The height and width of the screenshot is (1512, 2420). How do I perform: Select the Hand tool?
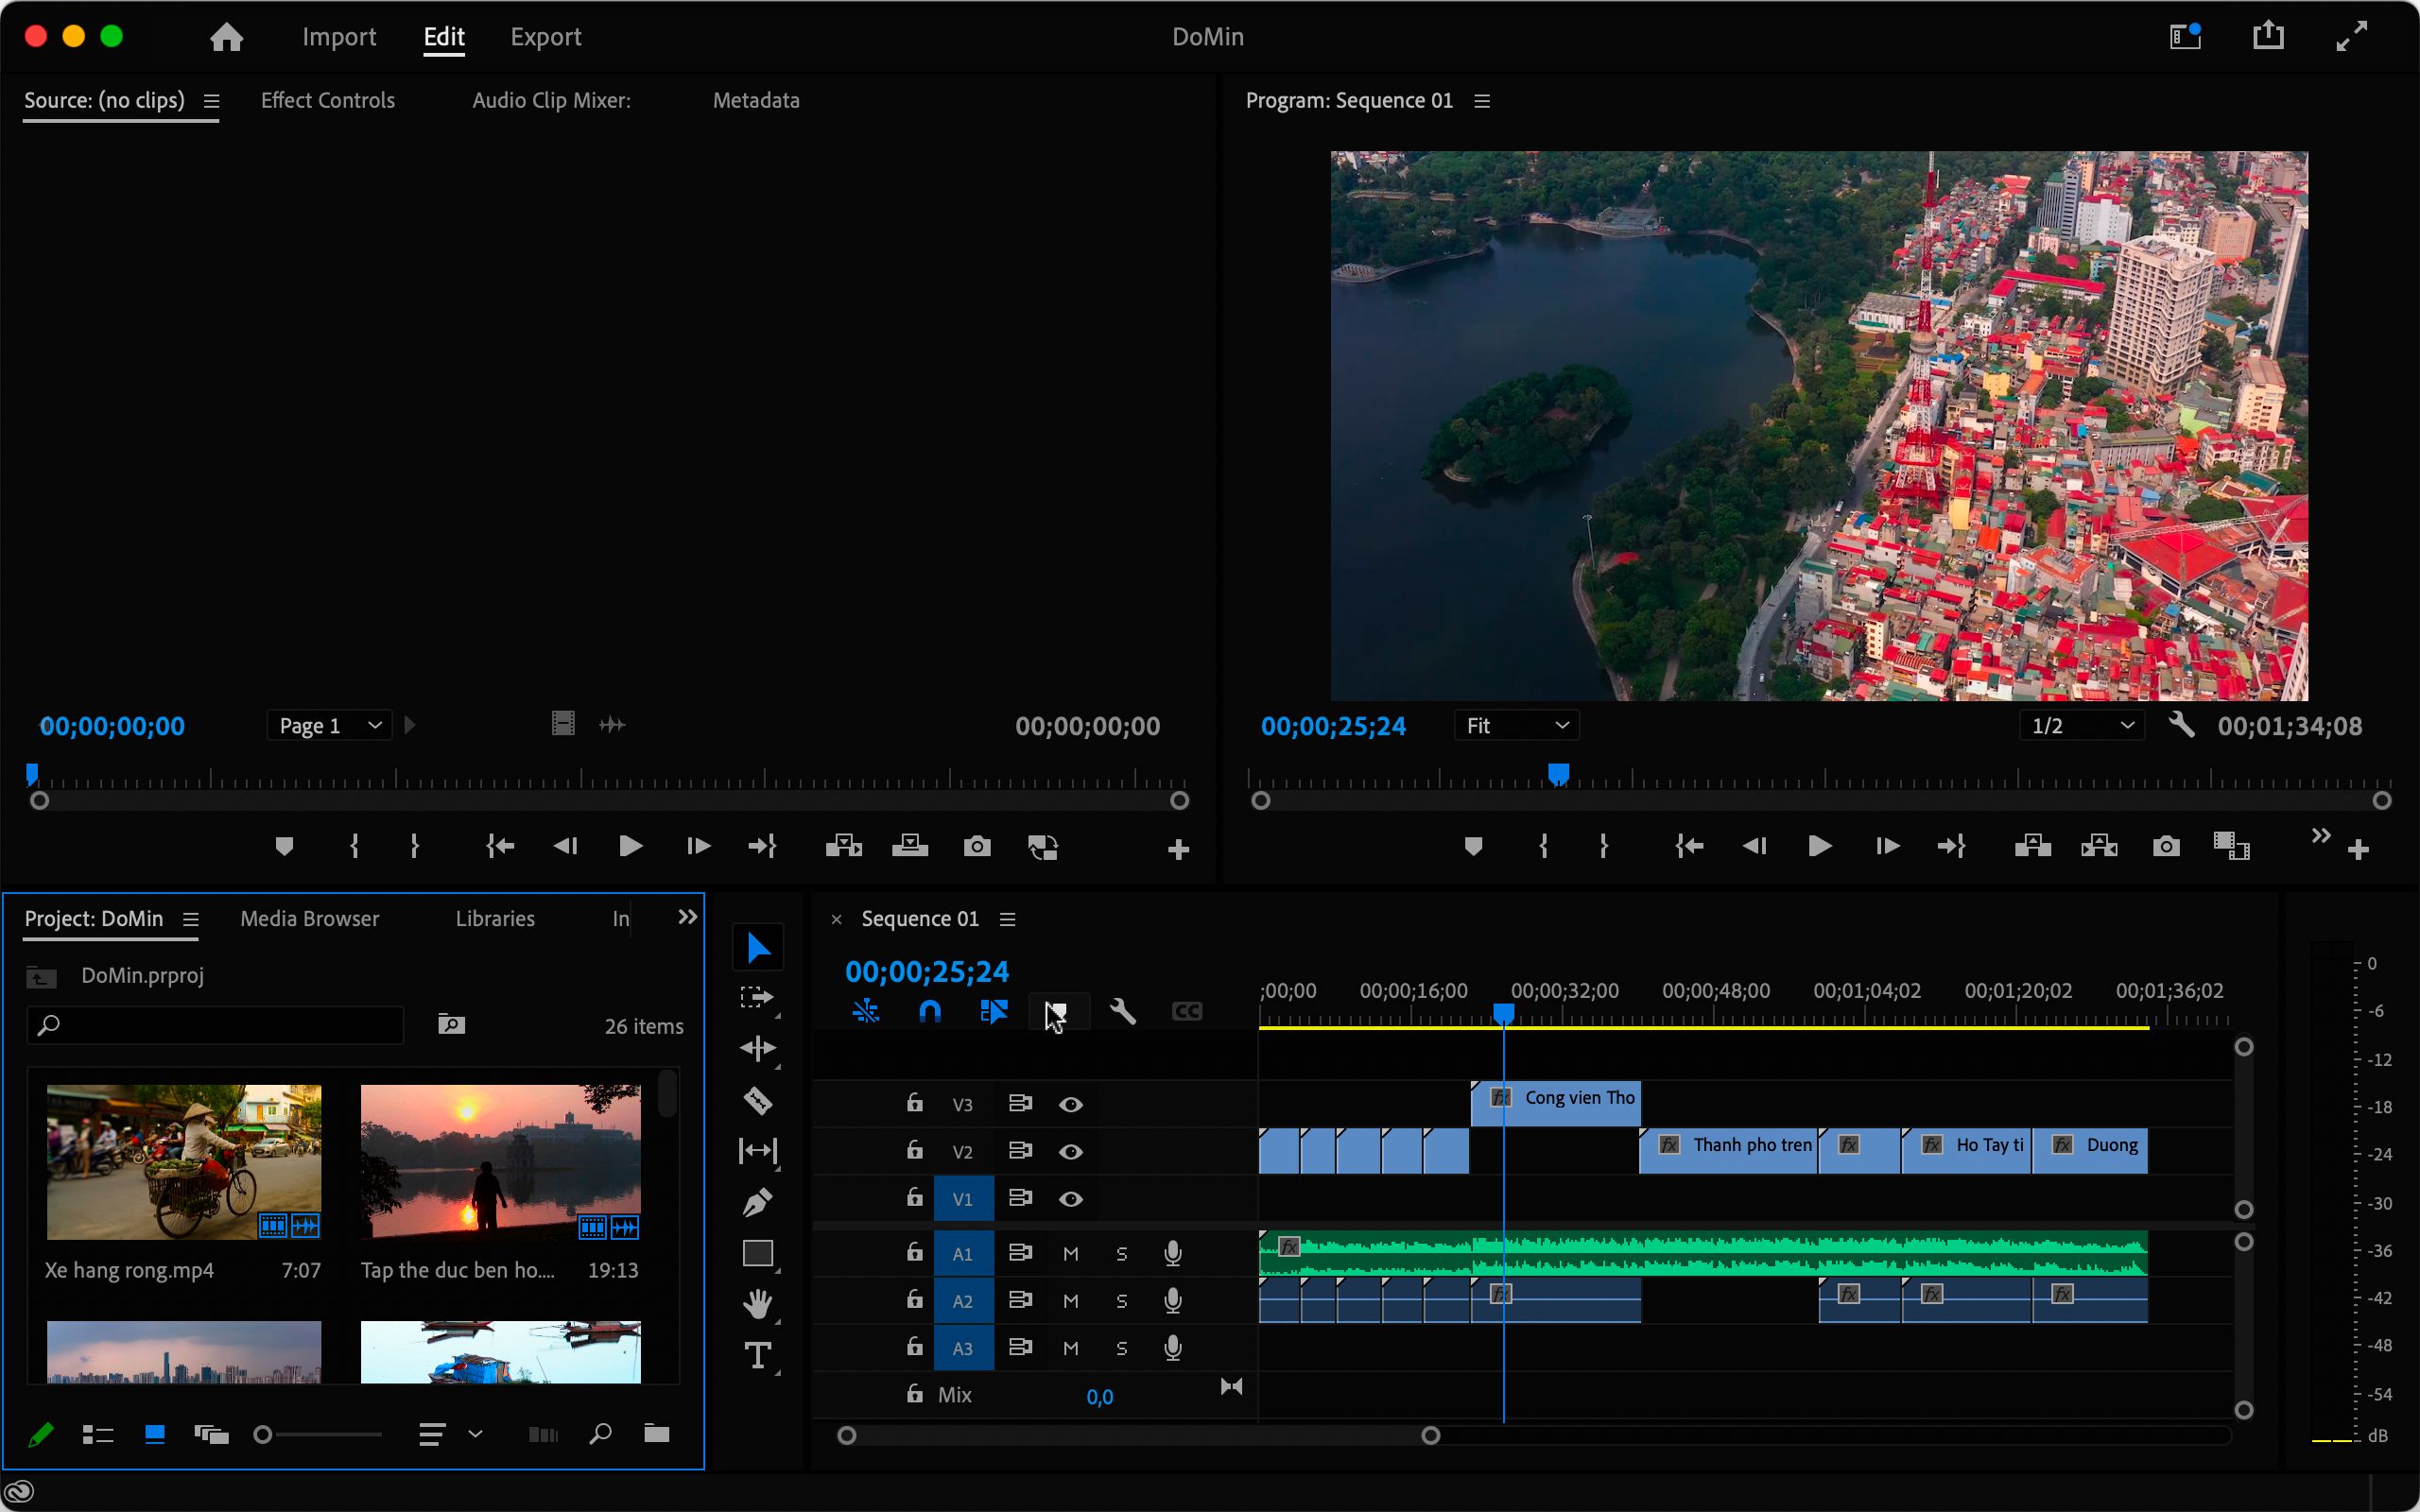click(x=758, y=1304)
